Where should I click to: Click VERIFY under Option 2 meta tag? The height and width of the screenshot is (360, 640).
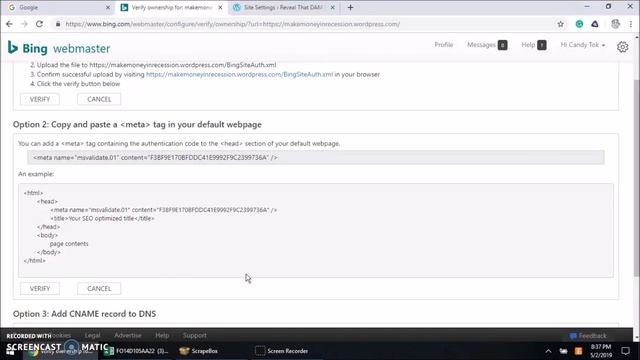pyautogui.click(x=40, y=289)
